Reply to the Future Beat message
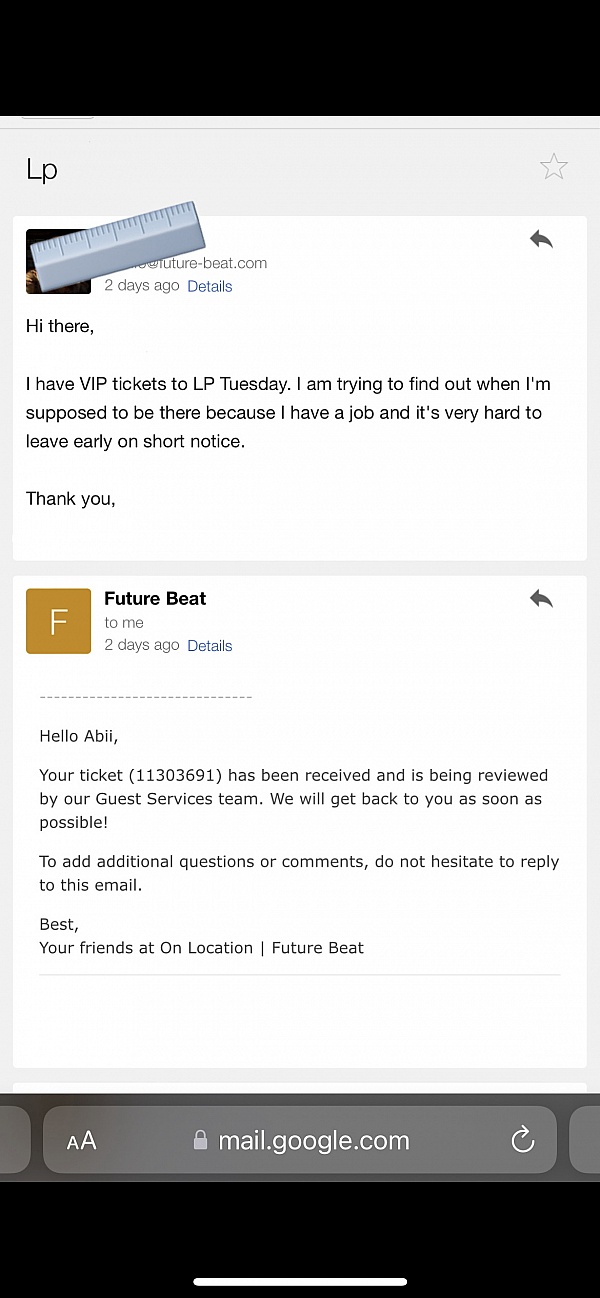Viewport: 600px width, 1298px height. click(x=541, y=599)
